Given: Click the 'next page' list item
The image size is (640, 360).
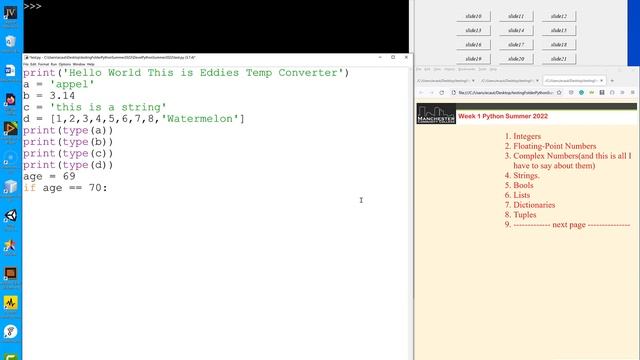Looking at the screenshot, I should pyautogui.click(x=571, y=224).
